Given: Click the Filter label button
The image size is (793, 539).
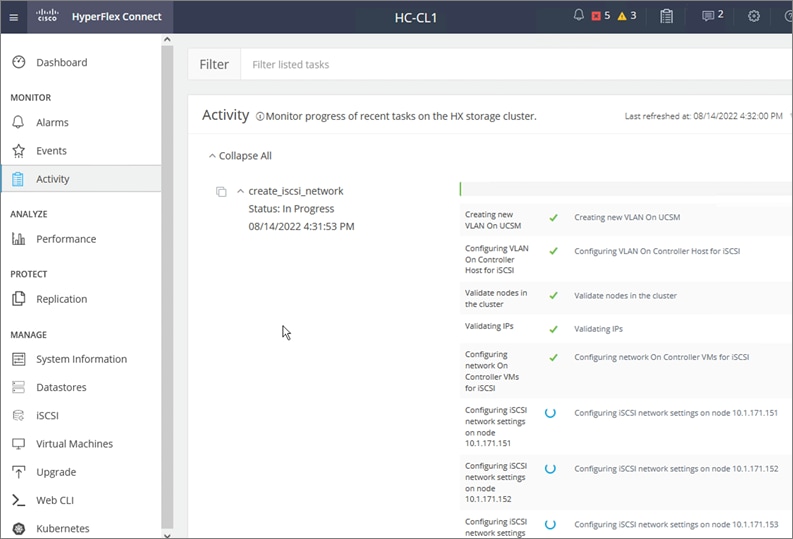Looking at the screenshot, I should click(x=214, y=64).
